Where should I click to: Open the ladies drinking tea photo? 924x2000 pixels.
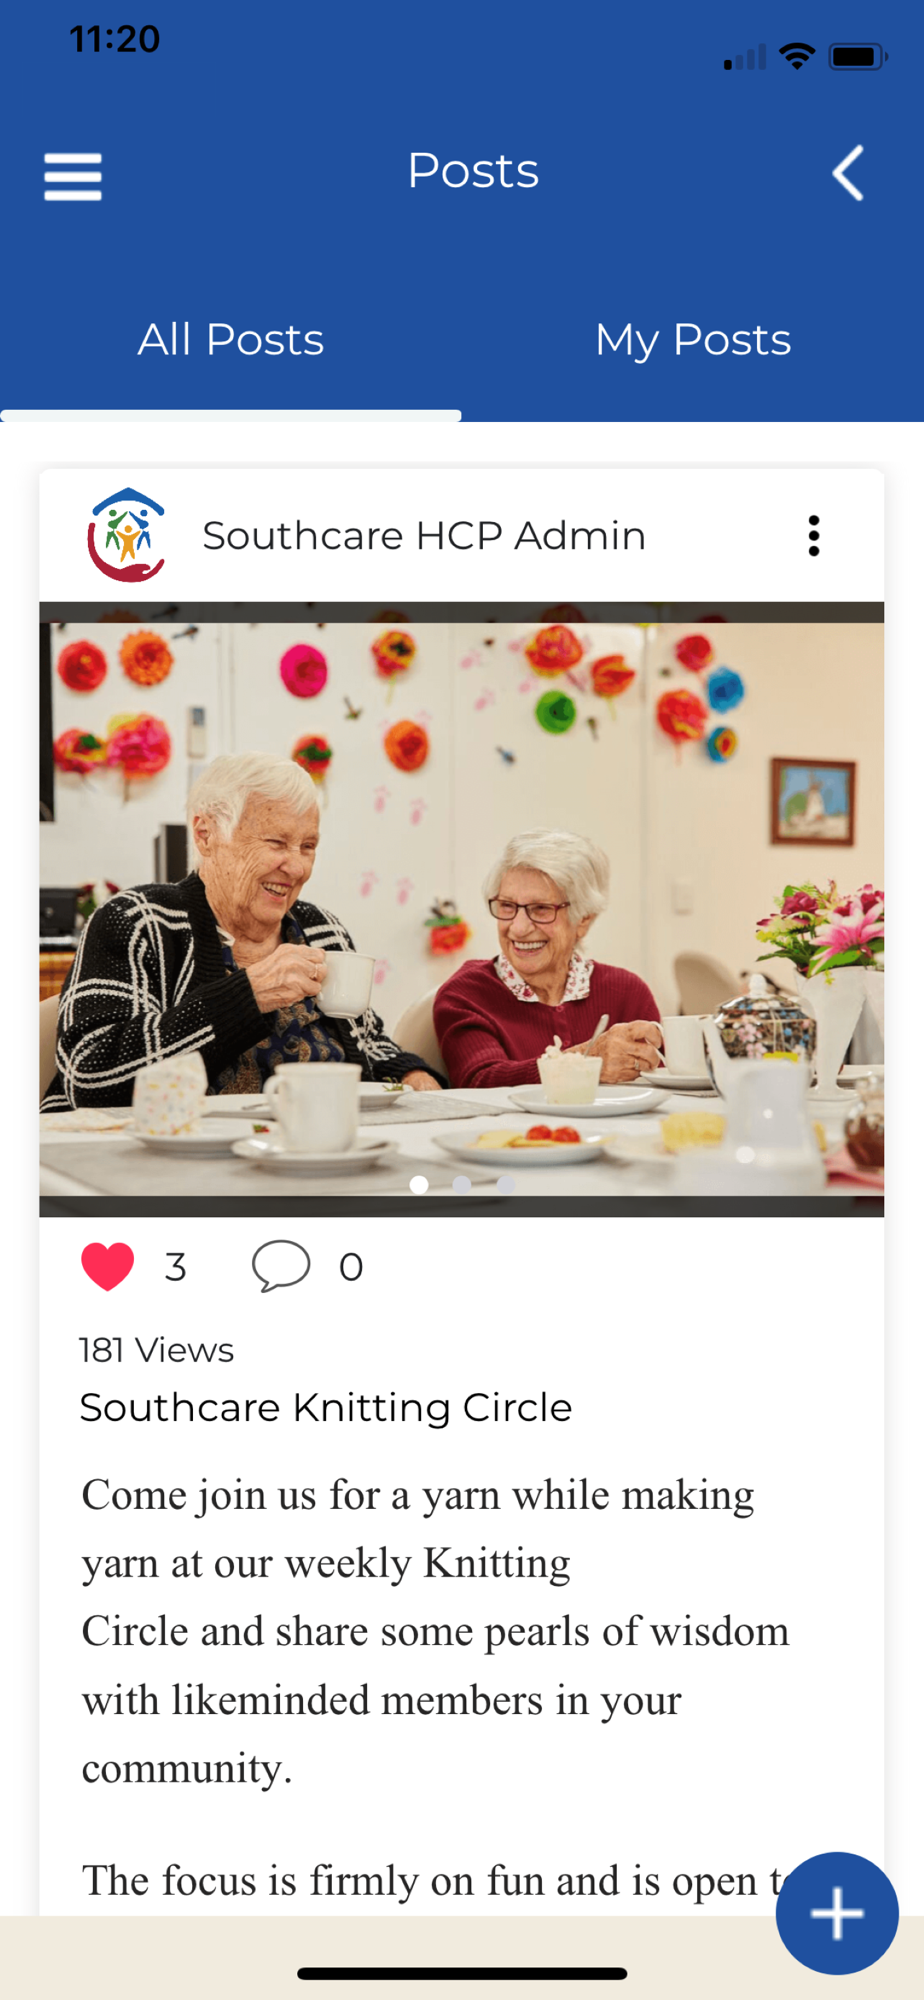coord(462,909)
